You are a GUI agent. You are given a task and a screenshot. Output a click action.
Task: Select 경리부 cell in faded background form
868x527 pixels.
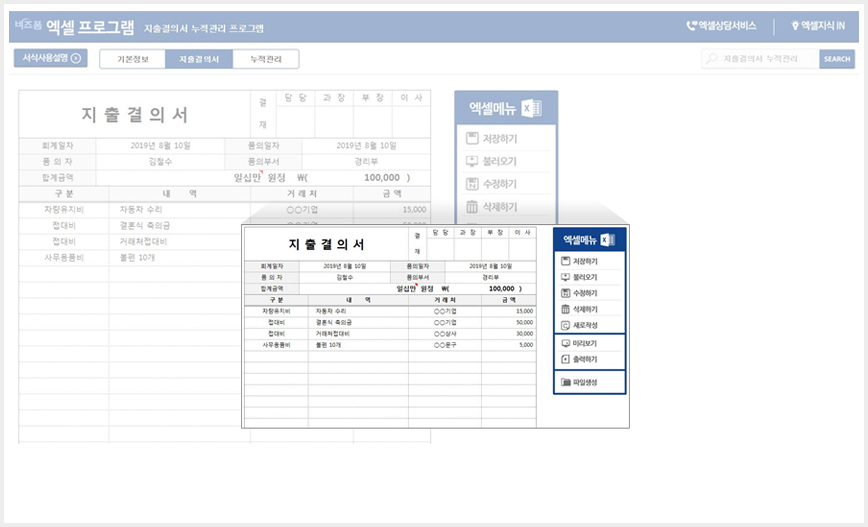[x=366, y=162]
